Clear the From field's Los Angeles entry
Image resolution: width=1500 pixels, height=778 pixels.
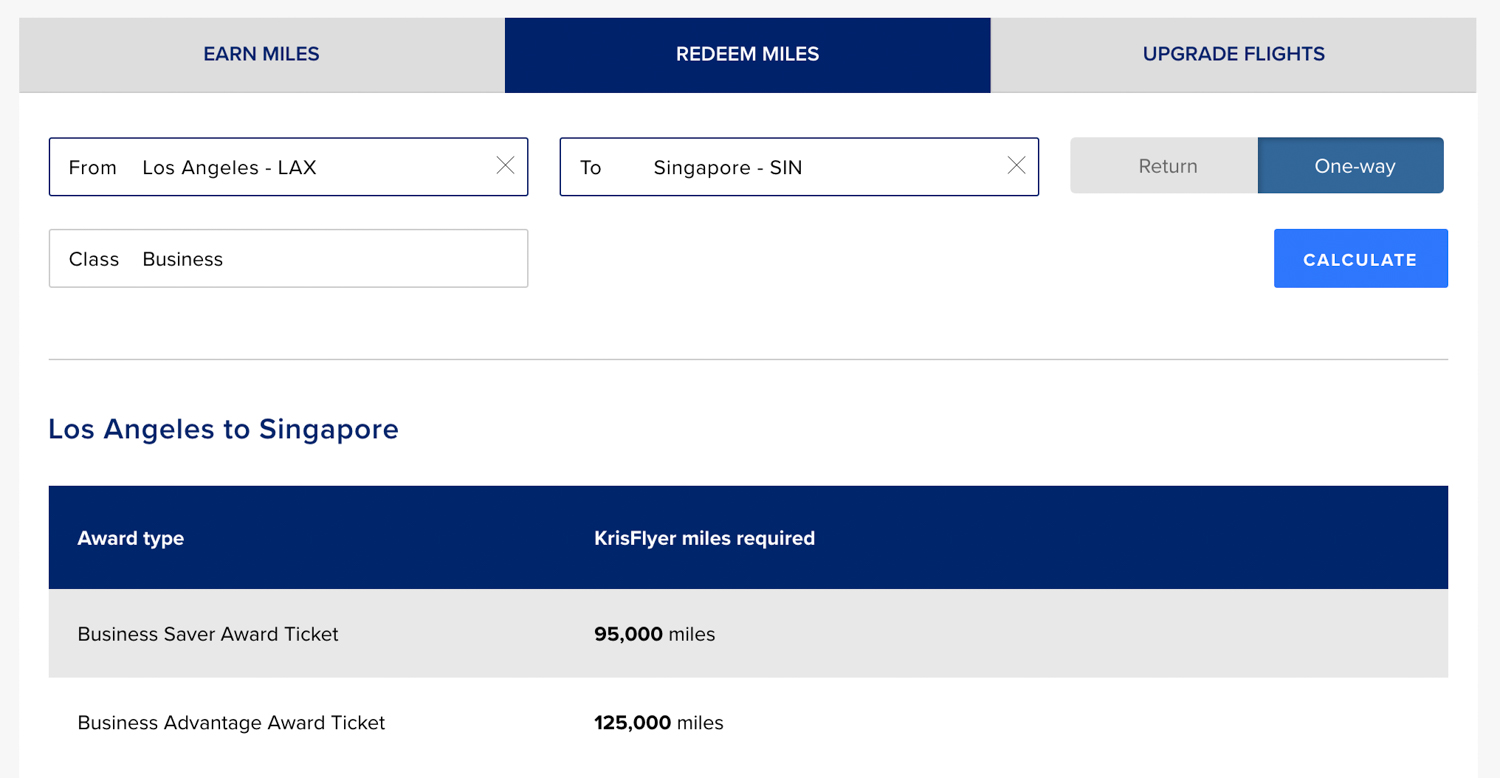click(x=505, y=166)
